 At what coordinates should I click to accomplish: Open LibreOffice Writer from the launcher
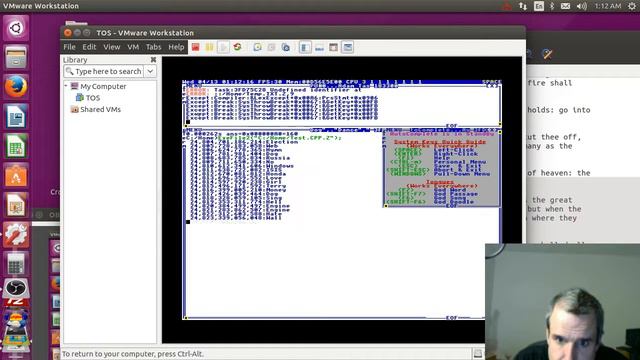[16, 117]
